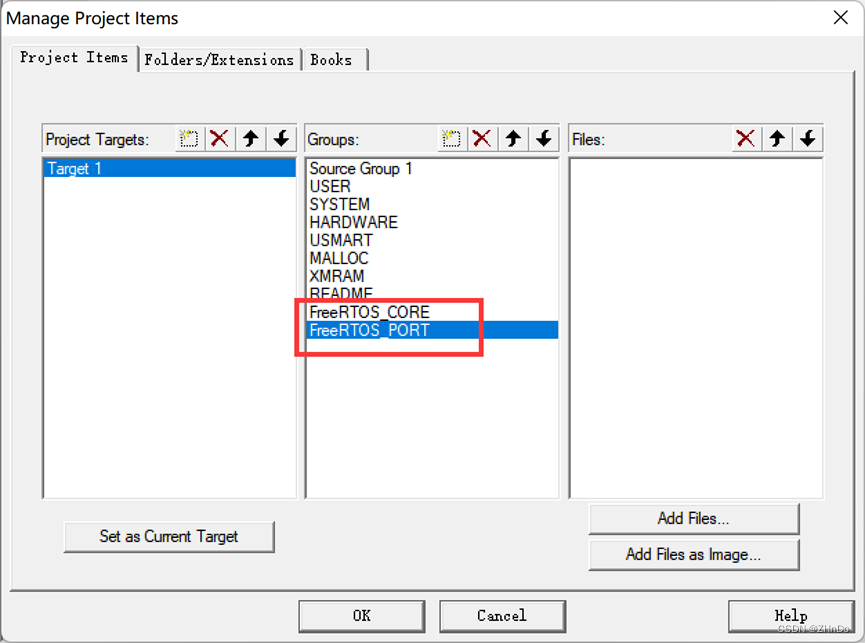Move file down arrow in Files

808,138
